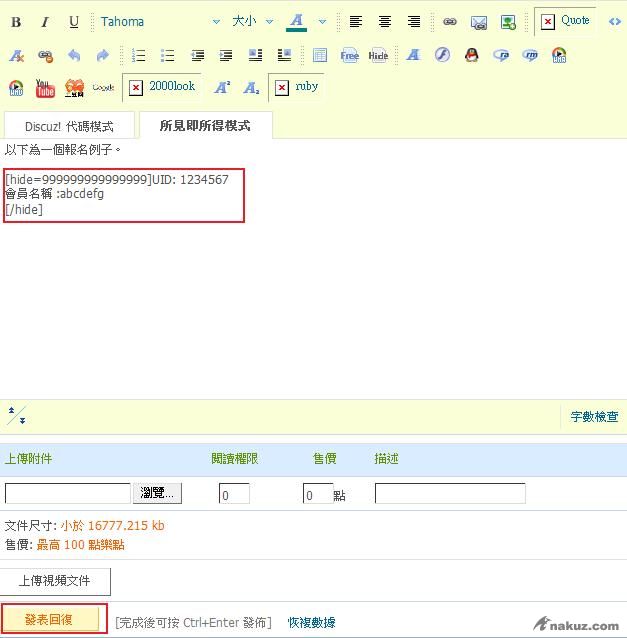Apply the font color A button
This screenshot has width=627, height=638.
tap(297, 22)
